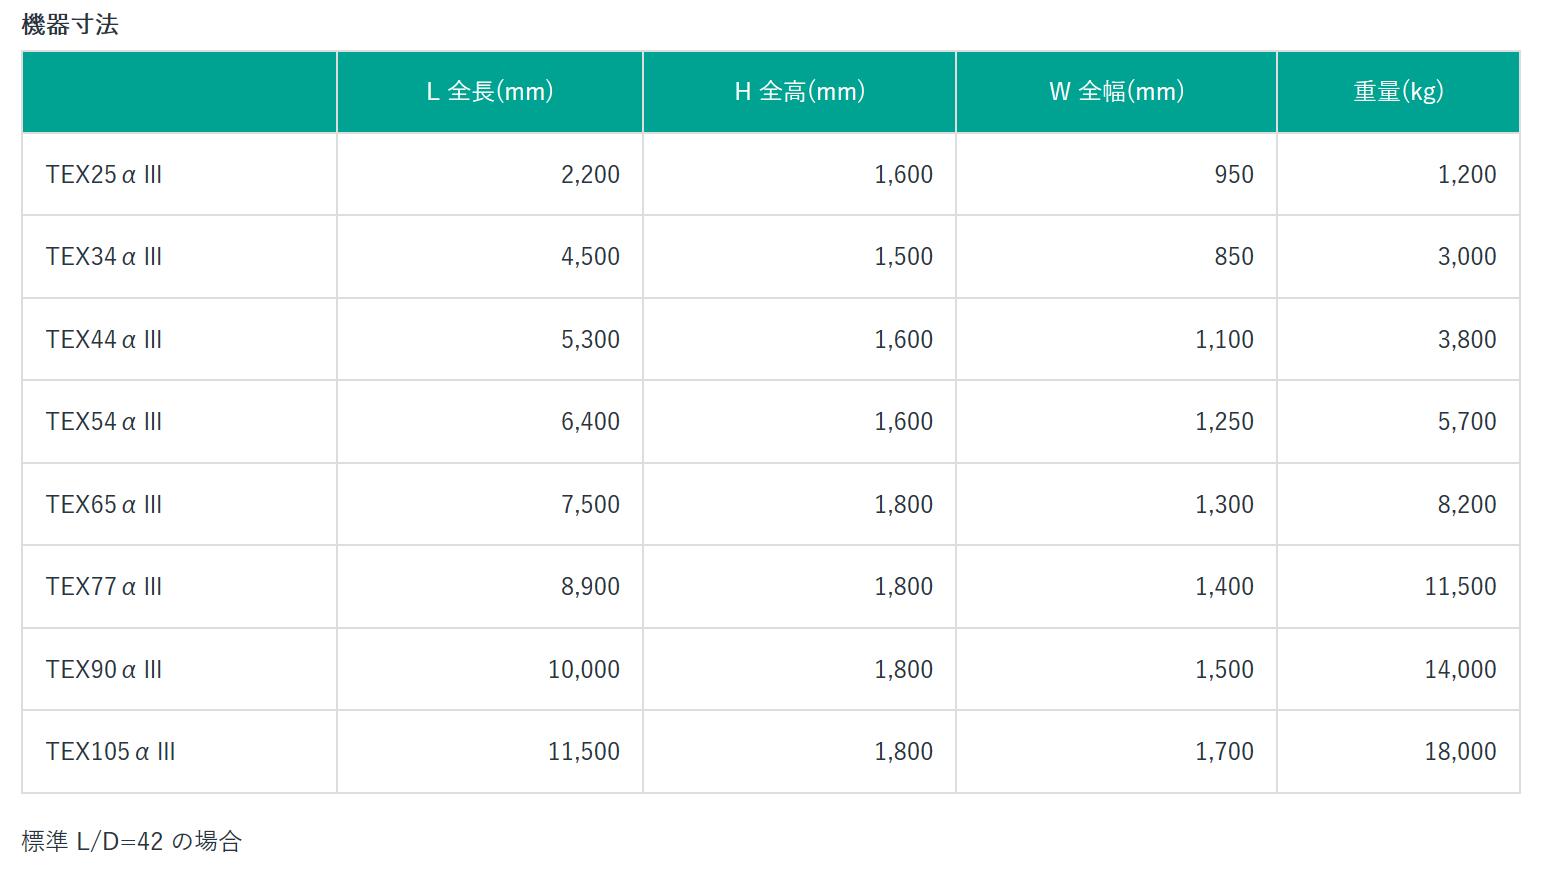Select the TEX65αIII model row label
Image resolution: width=1549 pixels, height=876 pixels.
104,505
